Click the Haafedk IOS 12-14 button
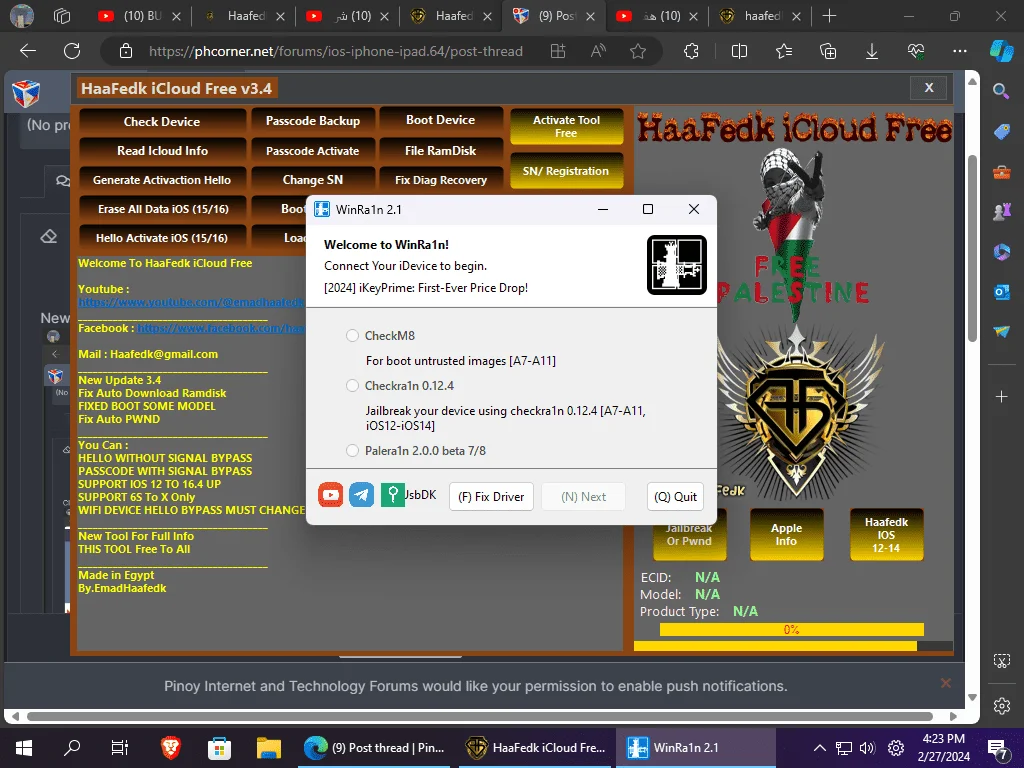1024x768 pixels. [886, 534]
